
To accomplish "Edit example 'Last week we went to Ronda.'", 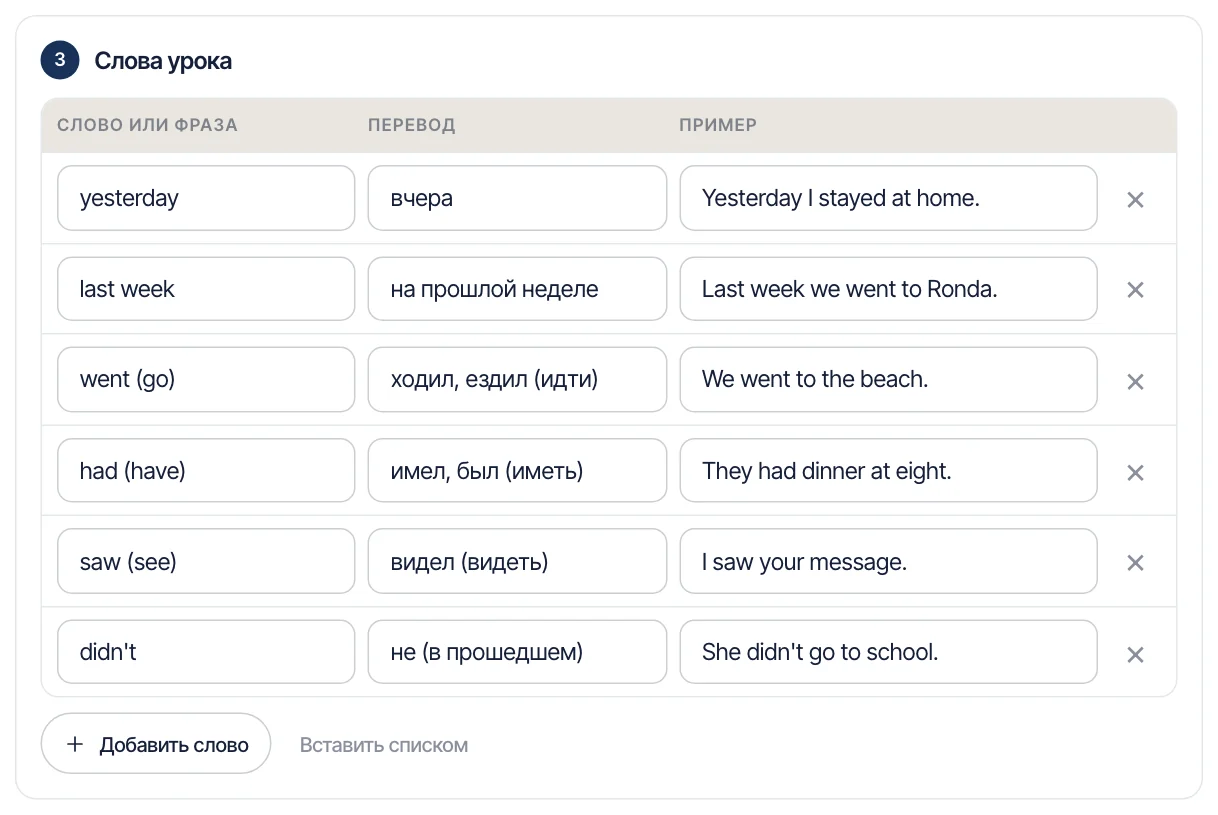I will pos(888,289).
